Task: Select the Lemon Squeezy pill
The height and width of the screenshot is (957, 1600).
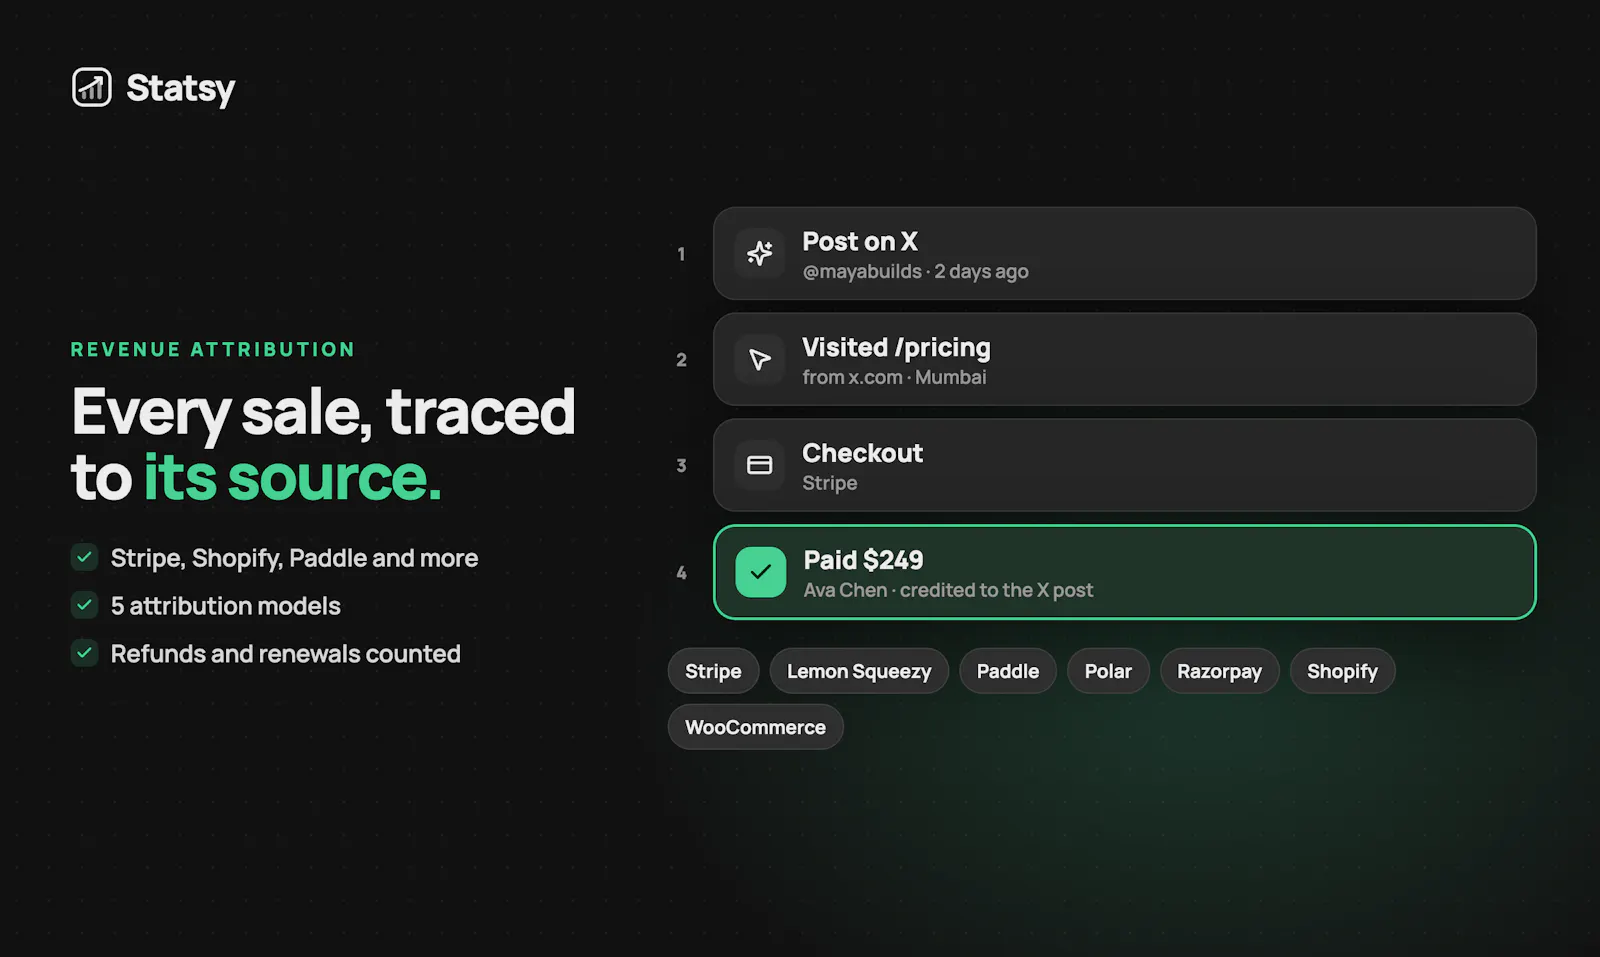Action: coord(859,671)
